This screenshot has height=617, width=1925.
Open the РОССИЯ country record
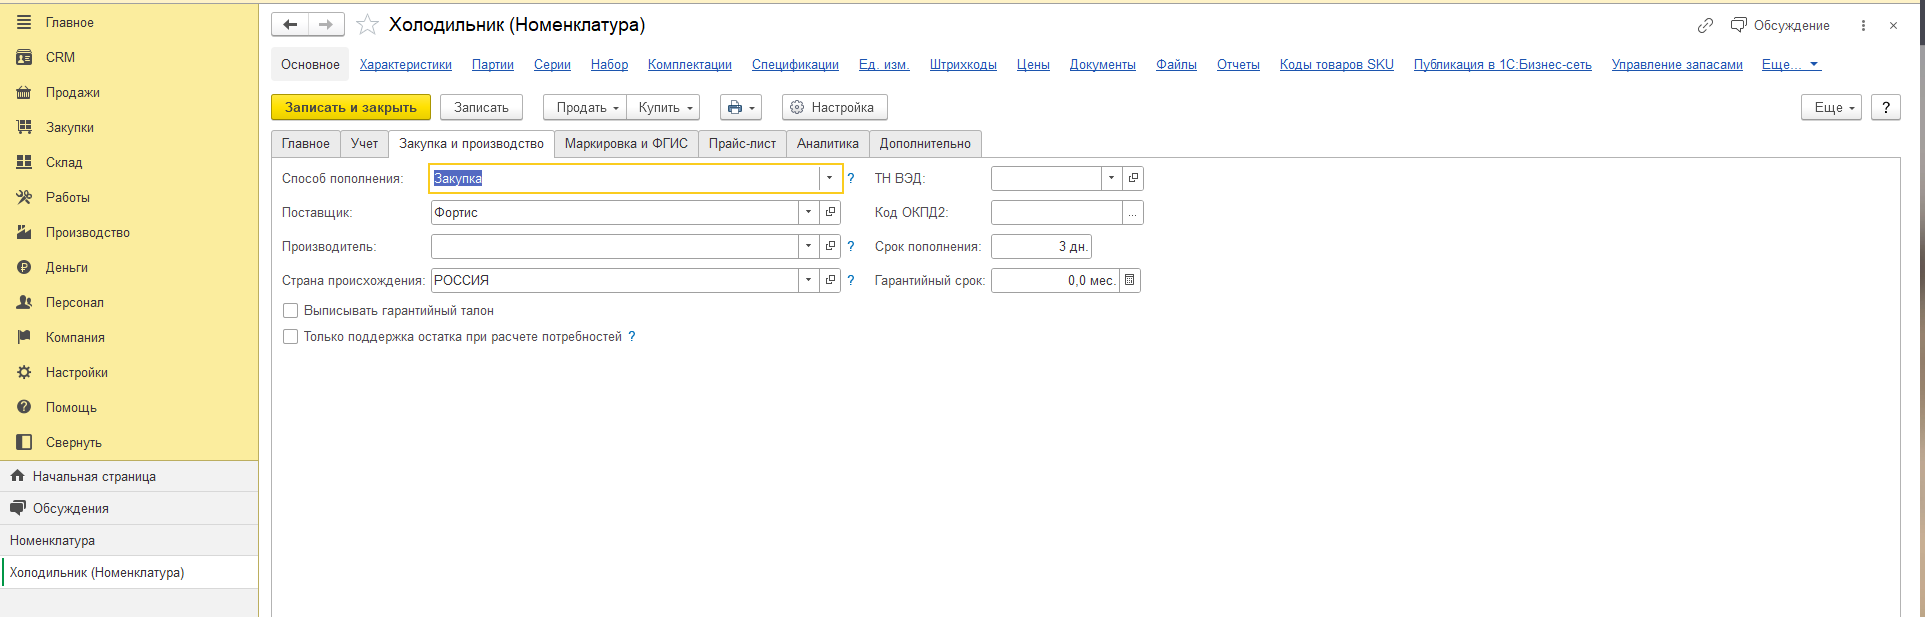coord(830,280)
